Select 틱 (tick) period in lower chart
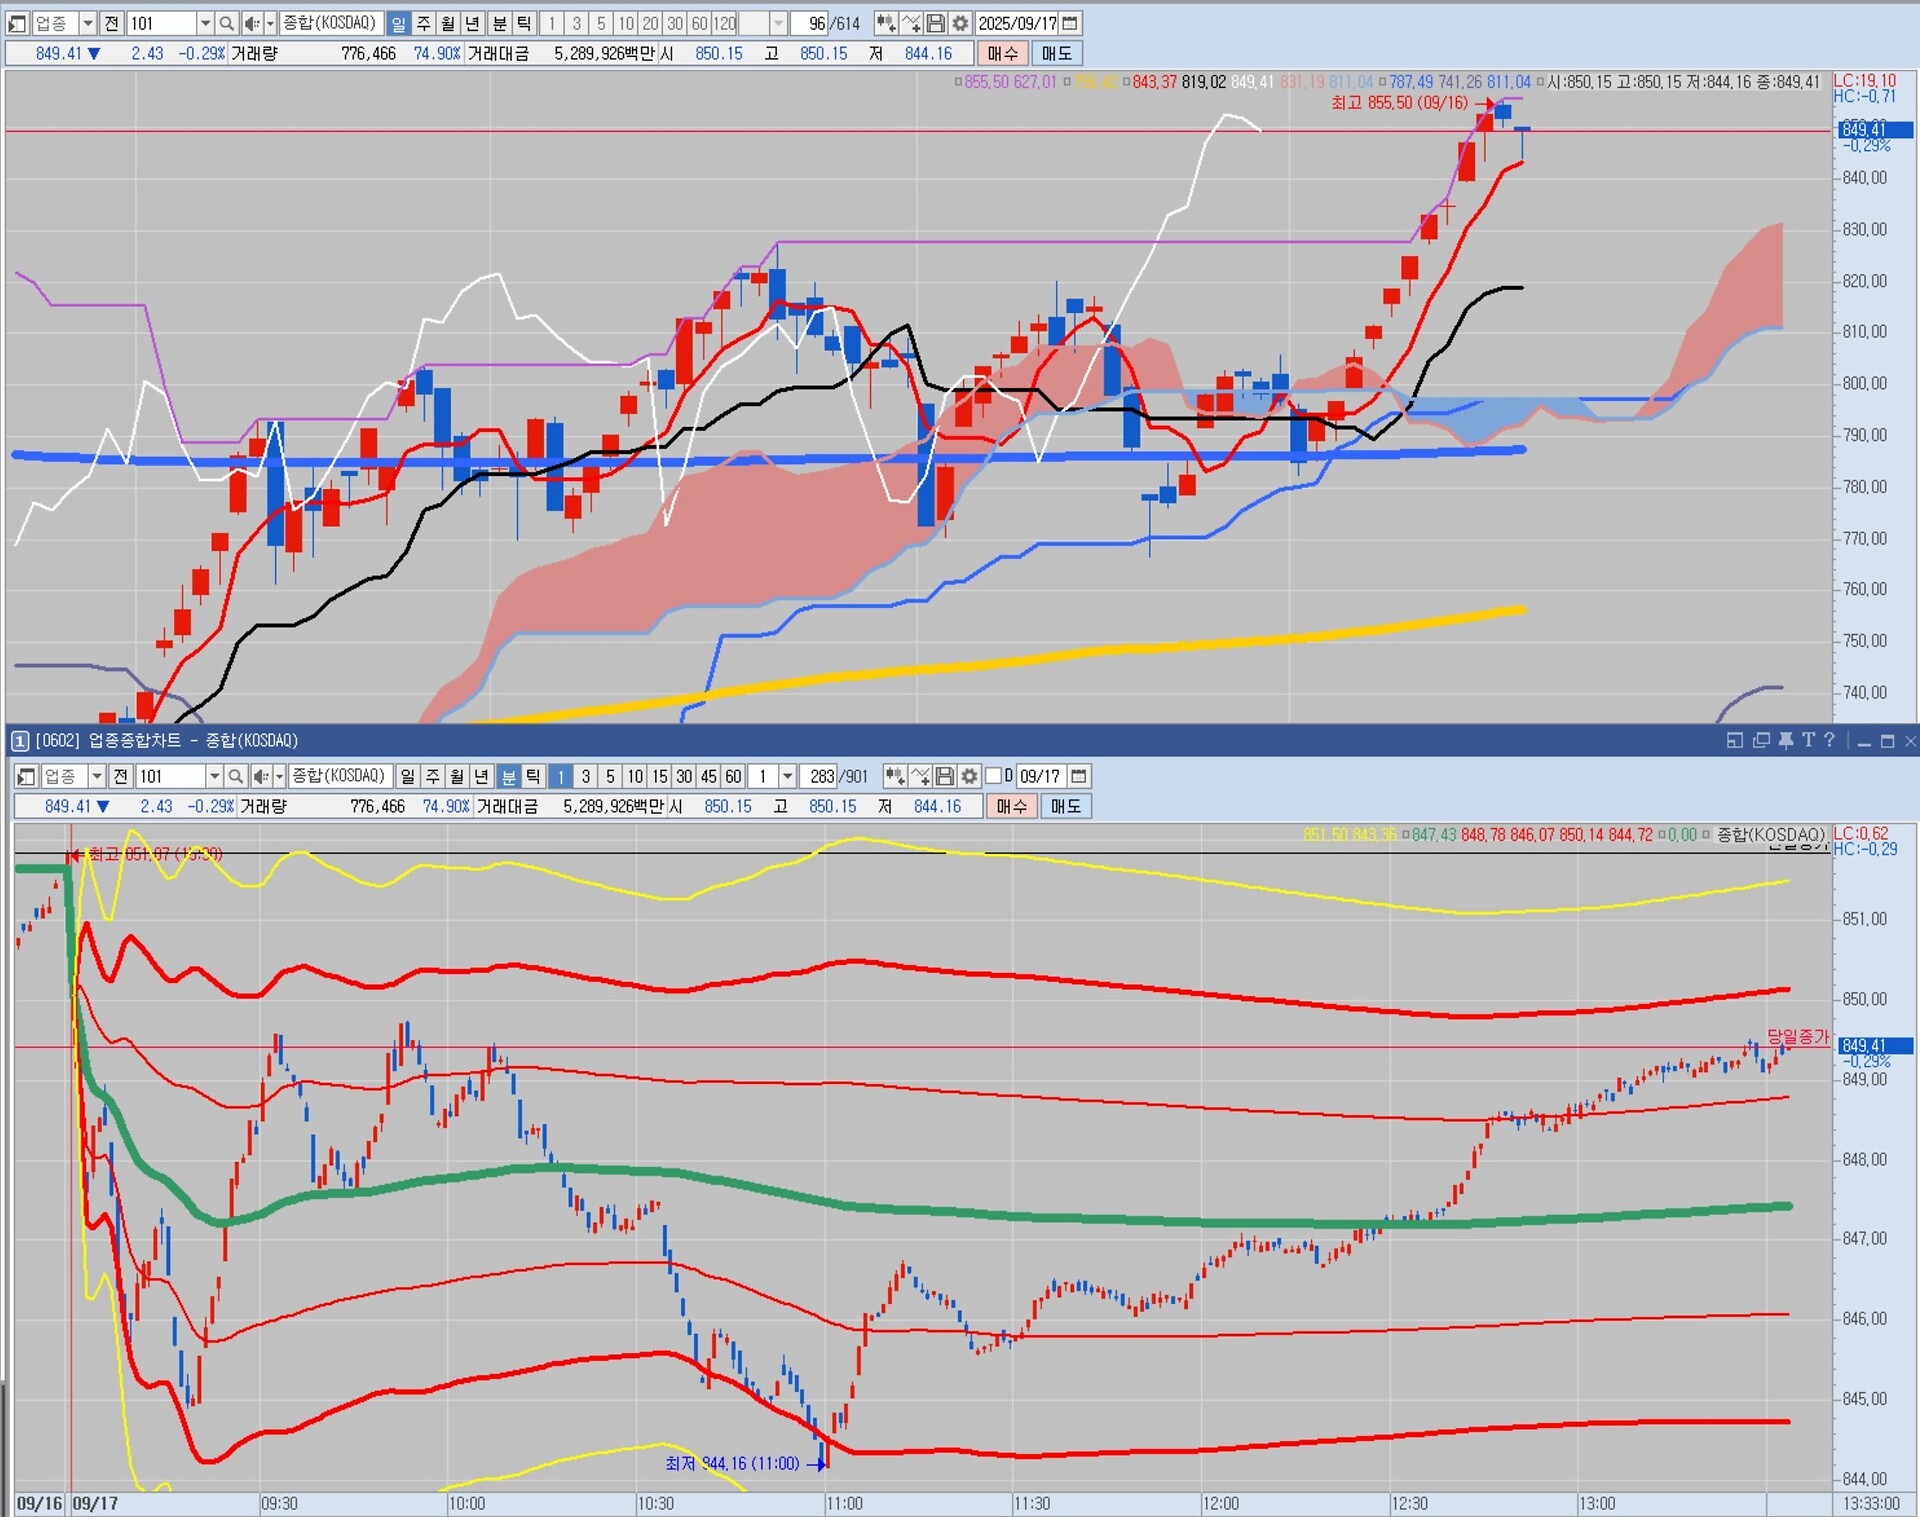 pos(533,776)
